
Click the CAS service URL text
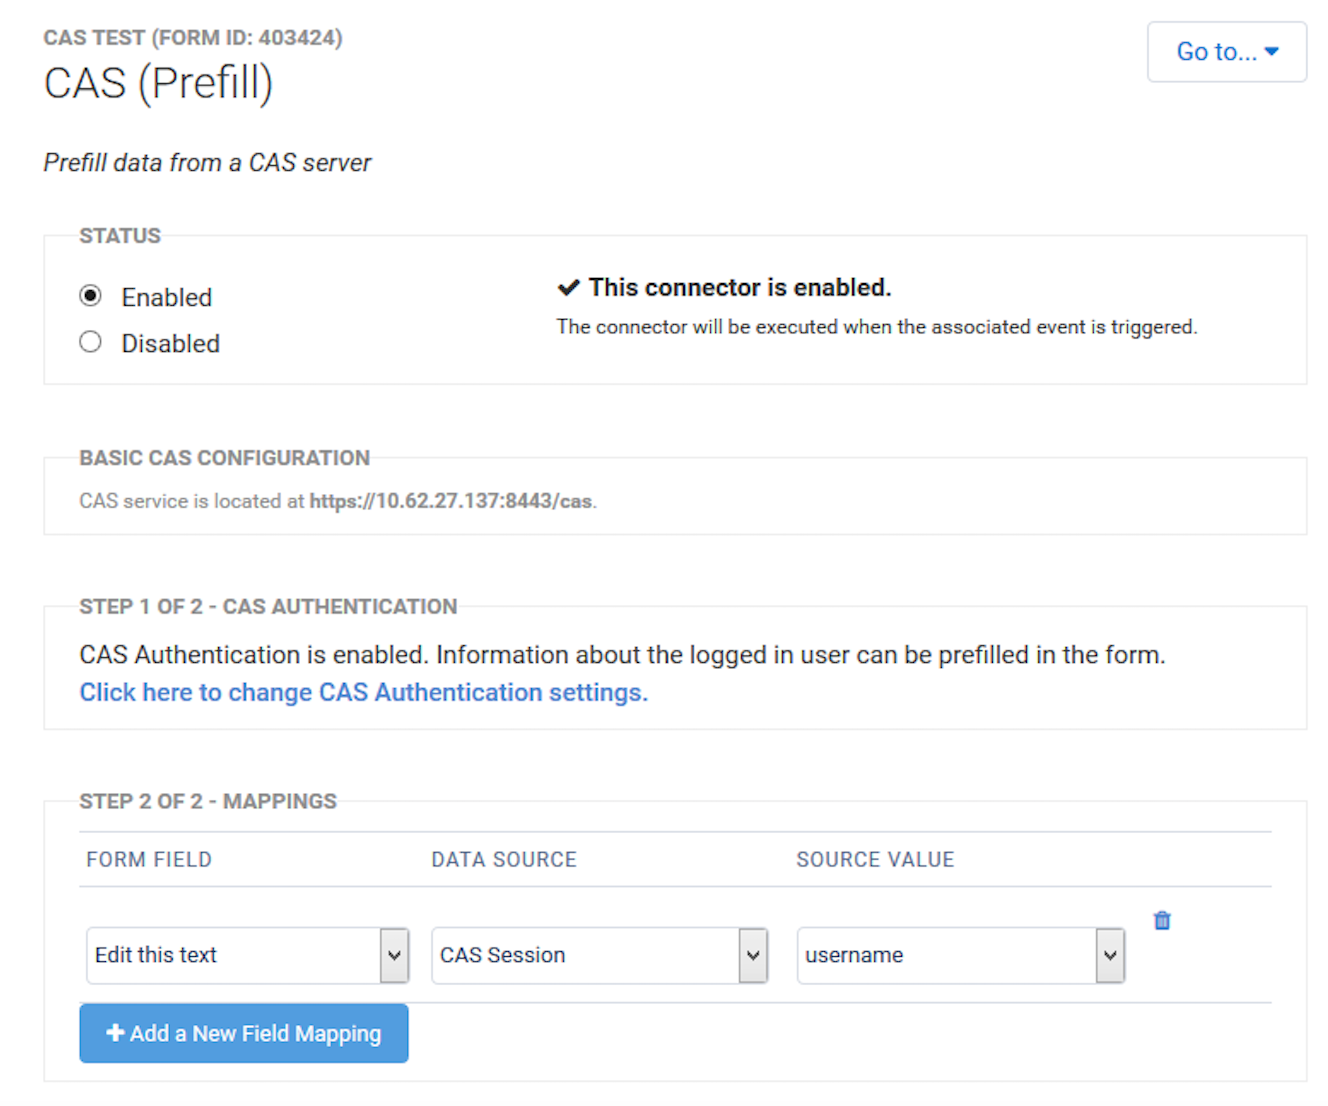click(450, 501)
